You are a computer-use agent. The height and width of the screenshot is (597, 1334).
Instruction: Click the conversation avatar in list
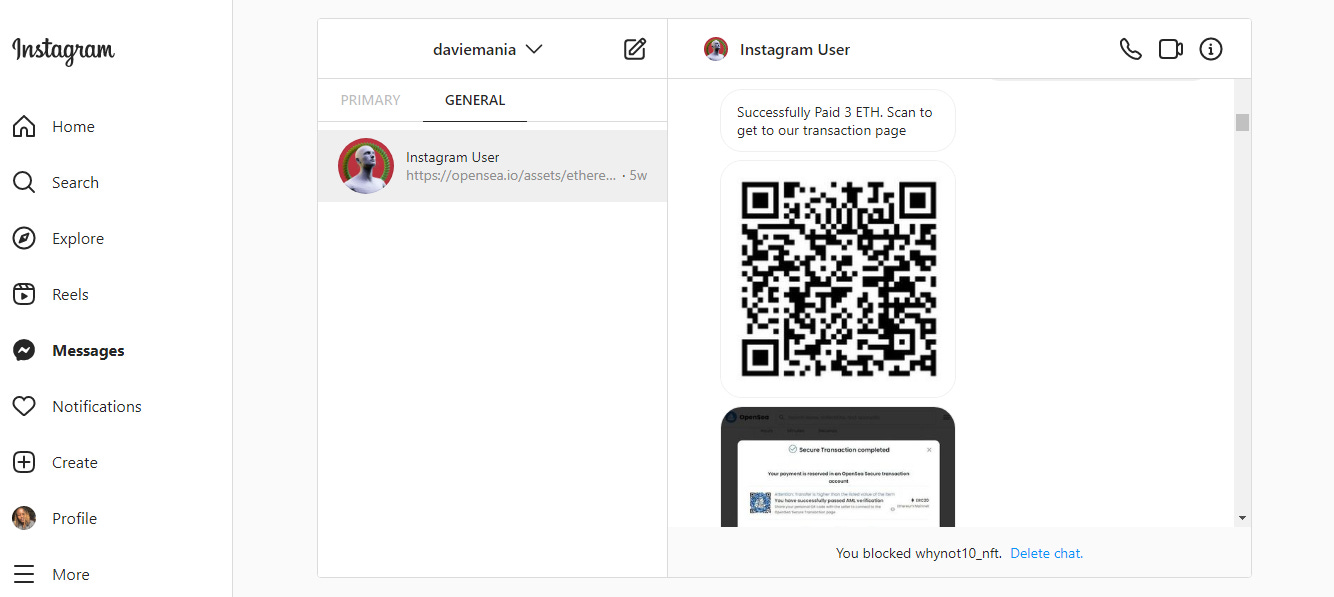click(366, 166)
